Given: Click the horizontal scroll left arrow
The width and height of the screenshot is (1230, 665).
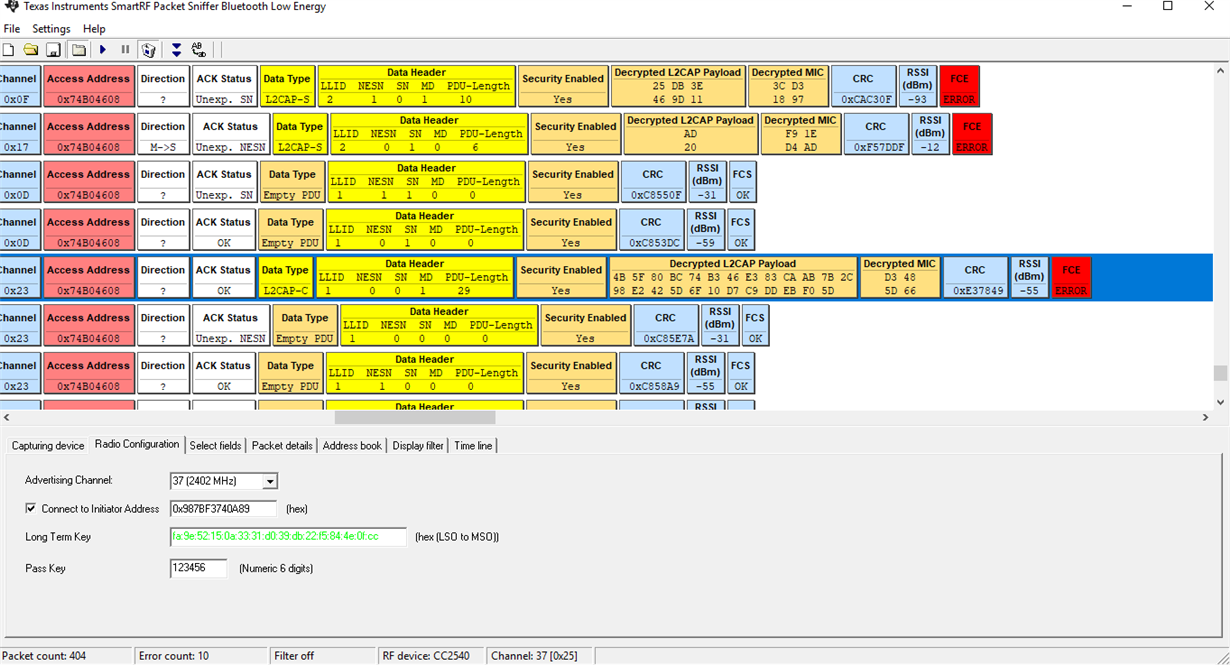Looking at the screenshot, I should coord(8,418).
